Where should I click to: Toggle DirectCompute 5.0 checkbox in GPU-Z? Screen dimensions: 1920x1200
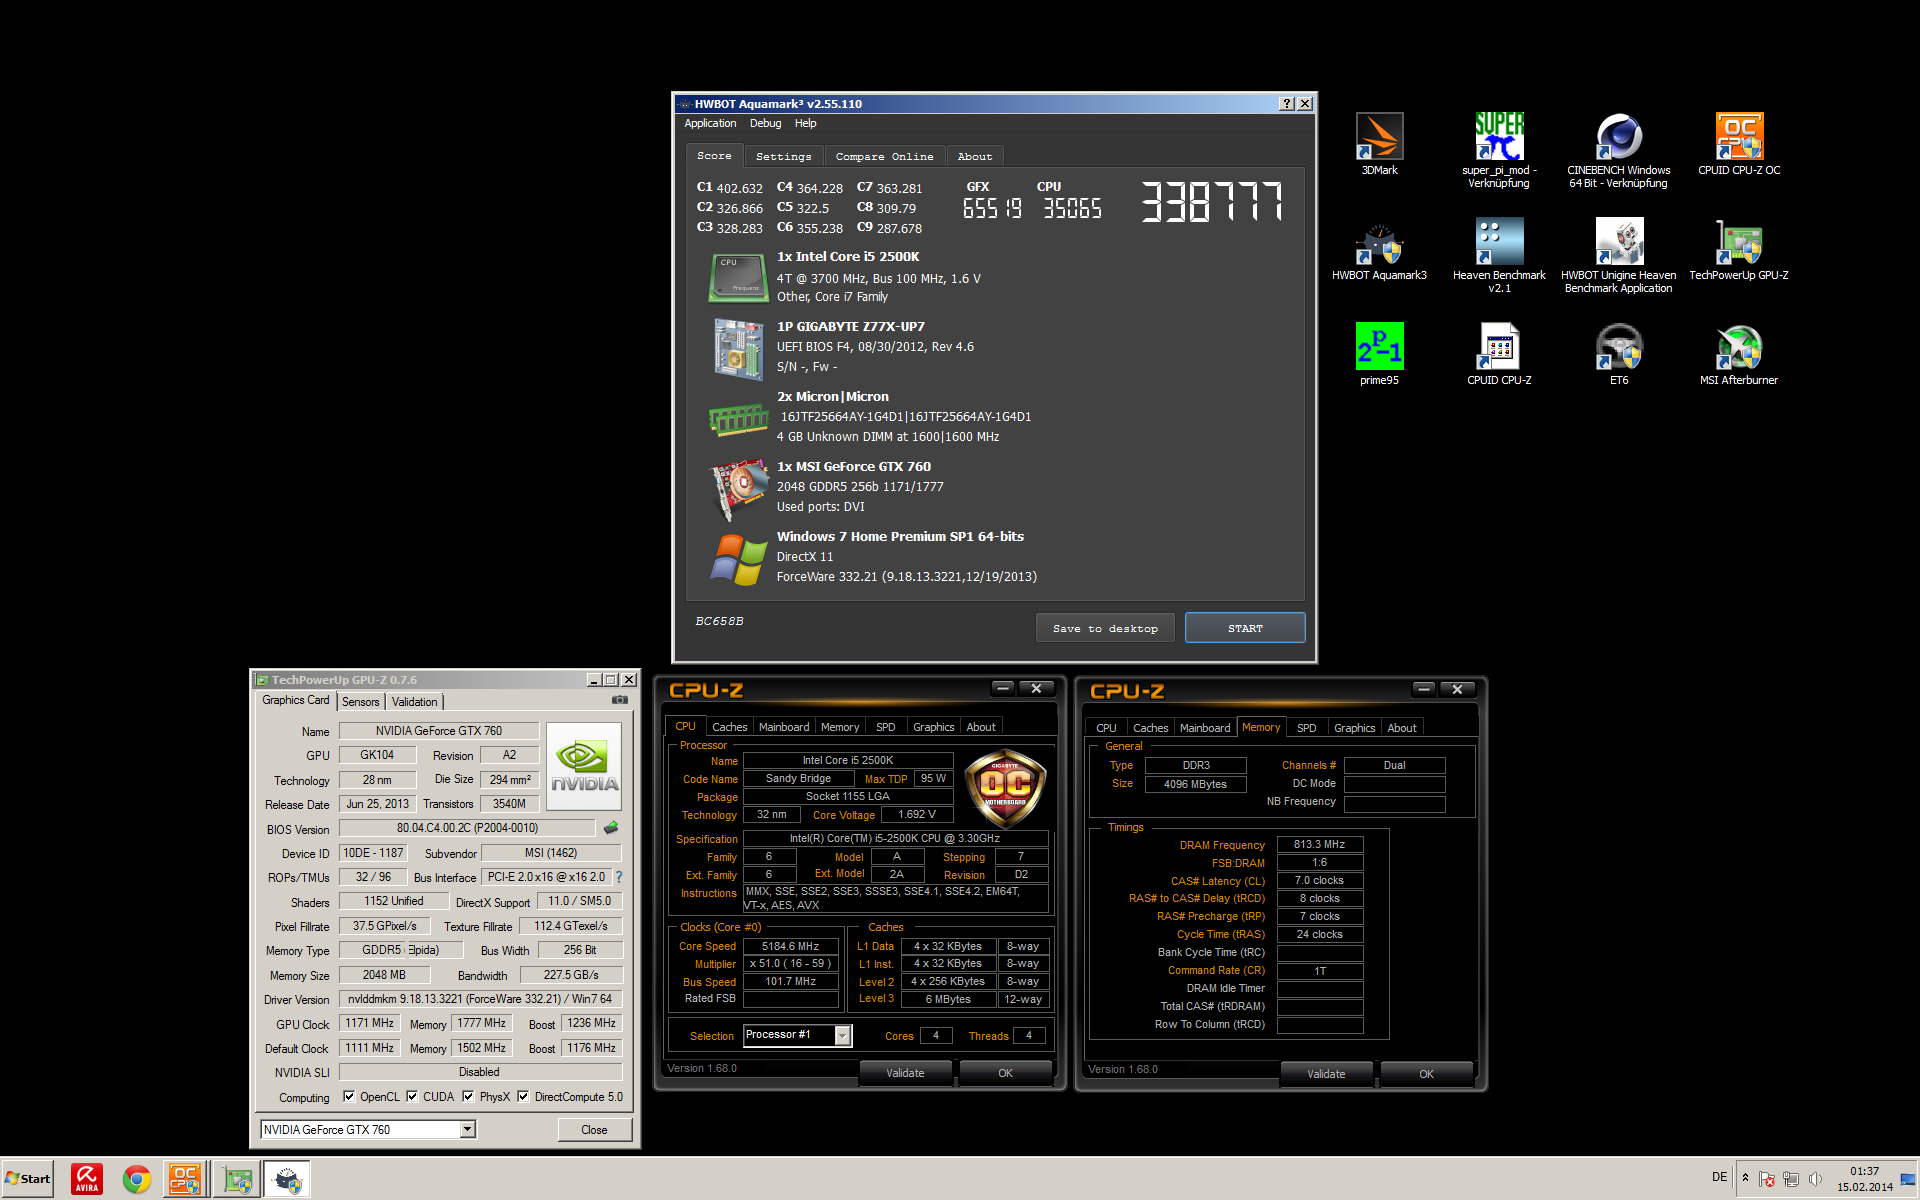(523, 1097)
